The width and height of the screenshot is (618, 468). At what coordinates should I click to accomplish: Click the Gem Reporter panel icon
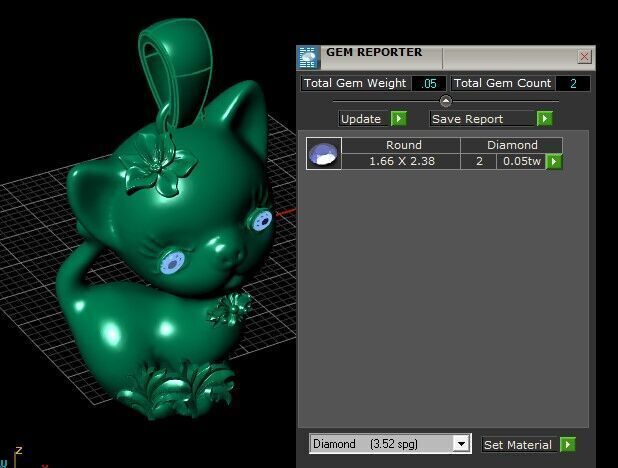(x=308, y=58)
